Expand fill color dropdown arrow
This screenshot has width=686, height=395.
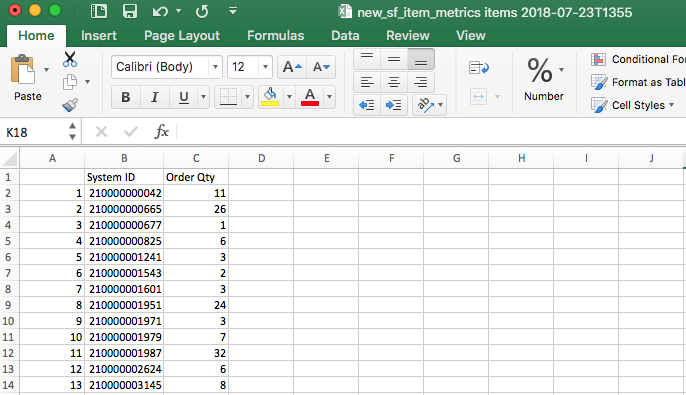(x=289, y=97)
